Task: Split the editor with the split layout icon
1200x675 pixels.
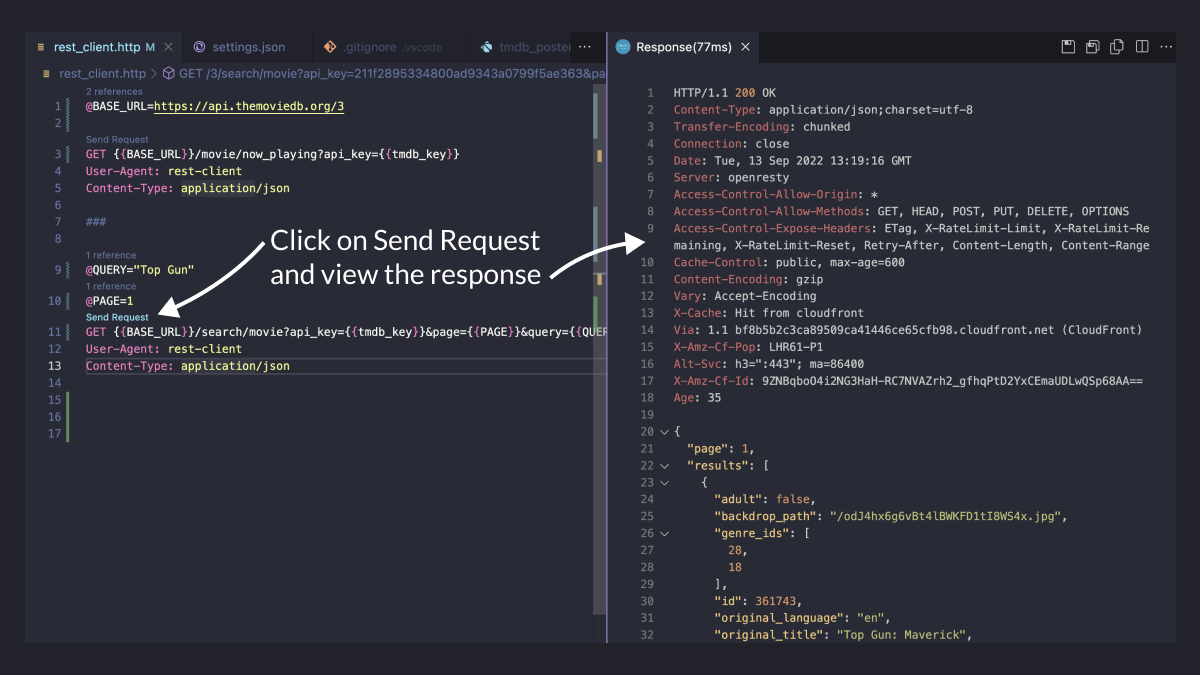Action: pyautogui.click(x=1141, y=46)
